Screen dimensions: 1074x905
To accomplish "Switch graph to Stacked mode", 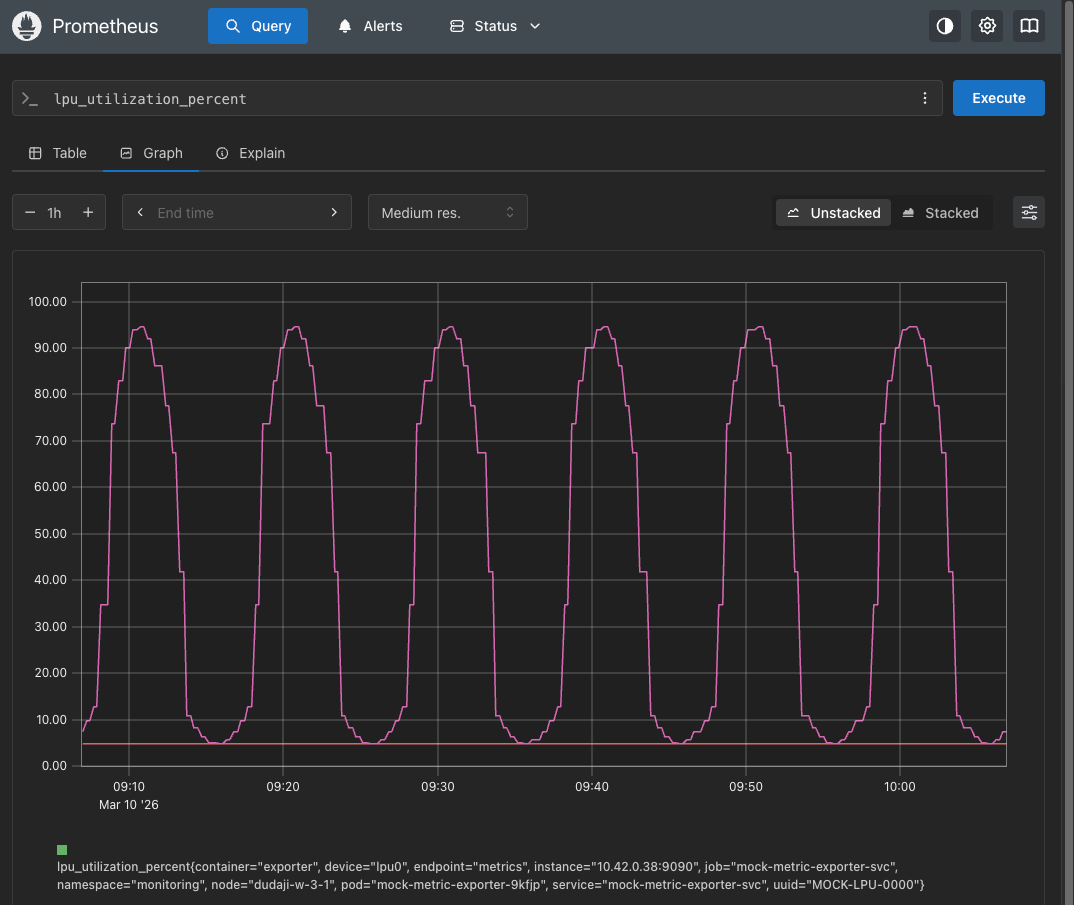I will pos(940,212).
